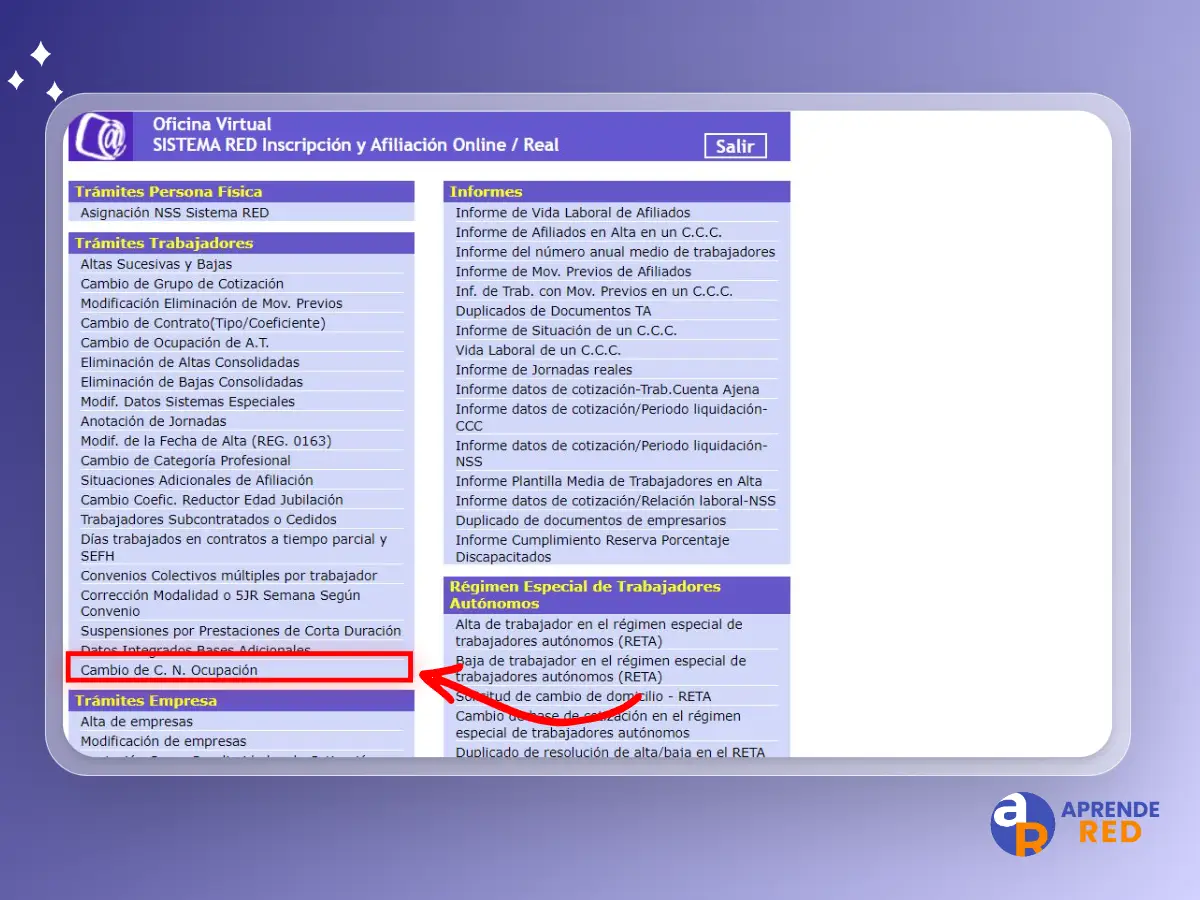Click Cambio de Contrato(Tipo/Coeficiente)
This screenshot has width=1200, height=900.
(x=203, y=323)
